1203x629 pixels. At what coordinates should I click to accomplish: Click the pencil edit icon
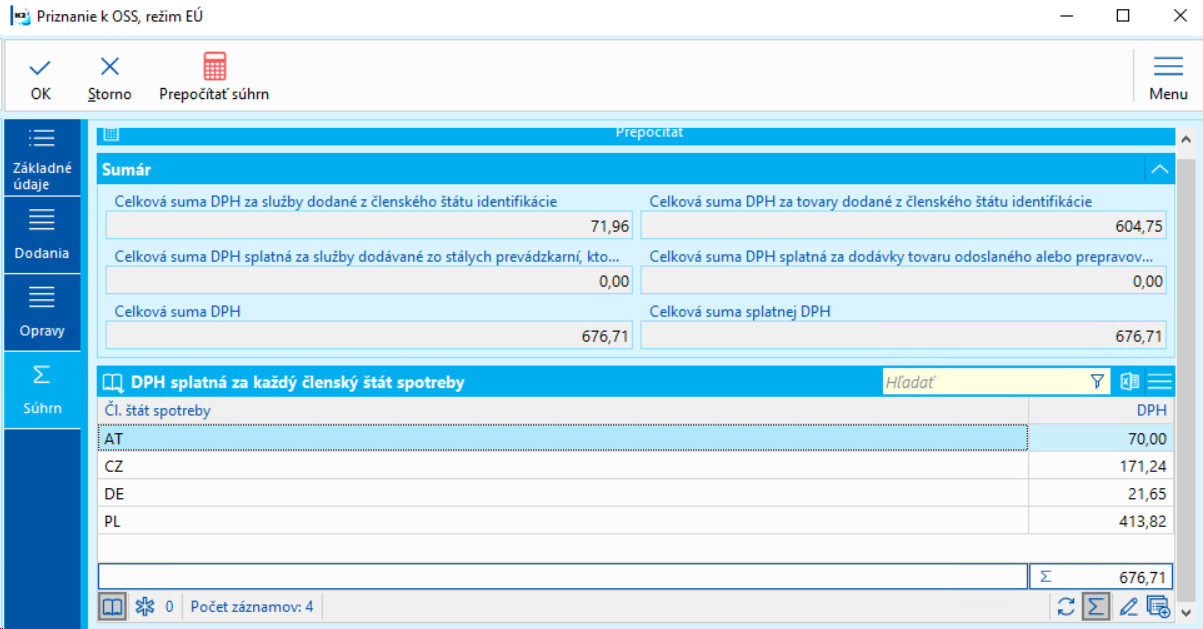pos(1129,606)
